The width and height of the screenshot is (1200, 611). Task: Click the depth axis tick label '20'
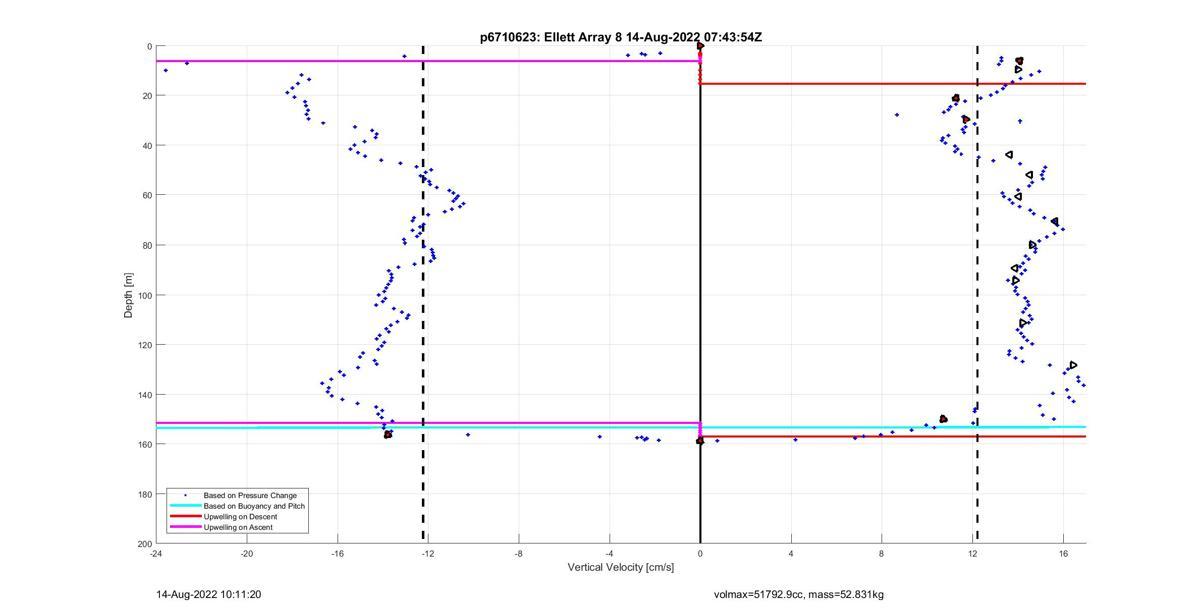(x=146, y=96)
